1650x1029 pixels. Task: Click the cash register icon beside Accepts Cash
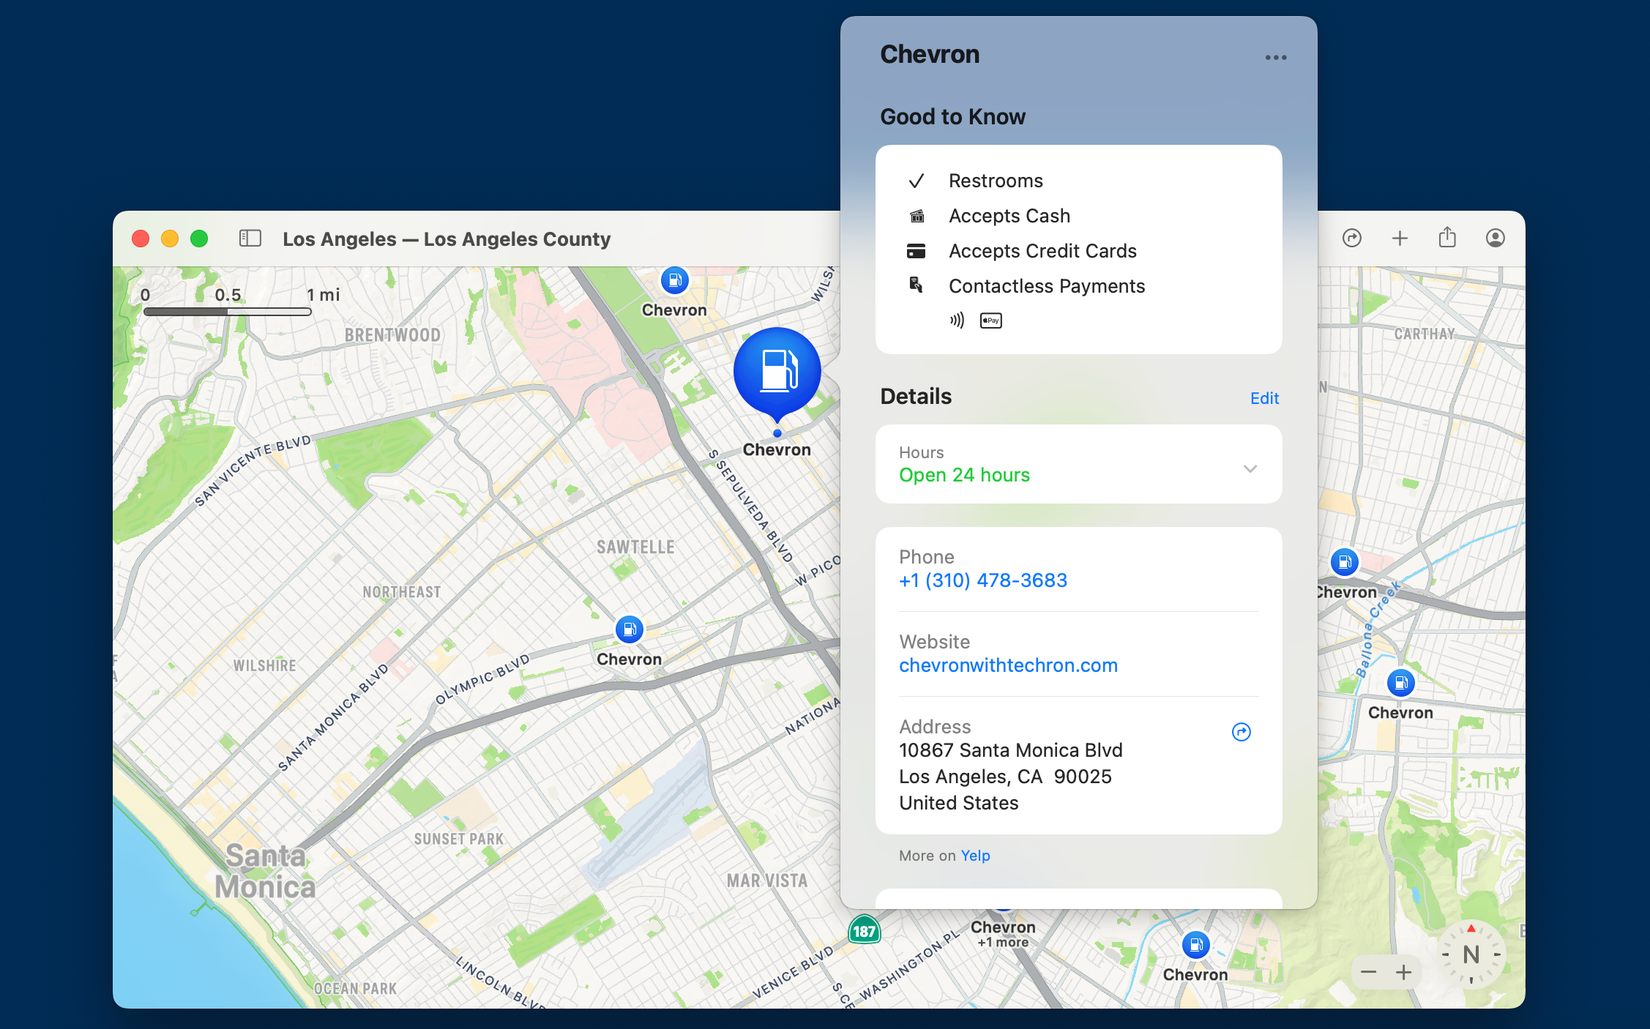click(916, 215)
